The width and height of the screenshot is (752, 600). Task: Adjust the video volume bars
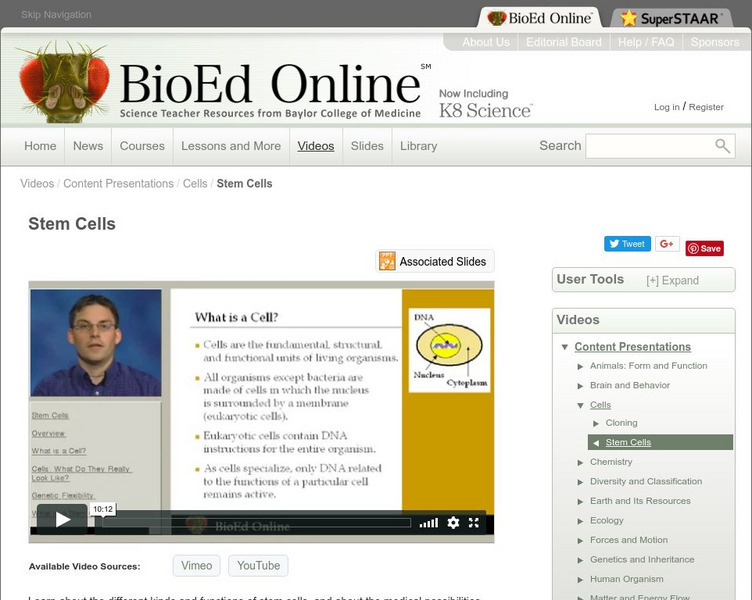point(428,523)
